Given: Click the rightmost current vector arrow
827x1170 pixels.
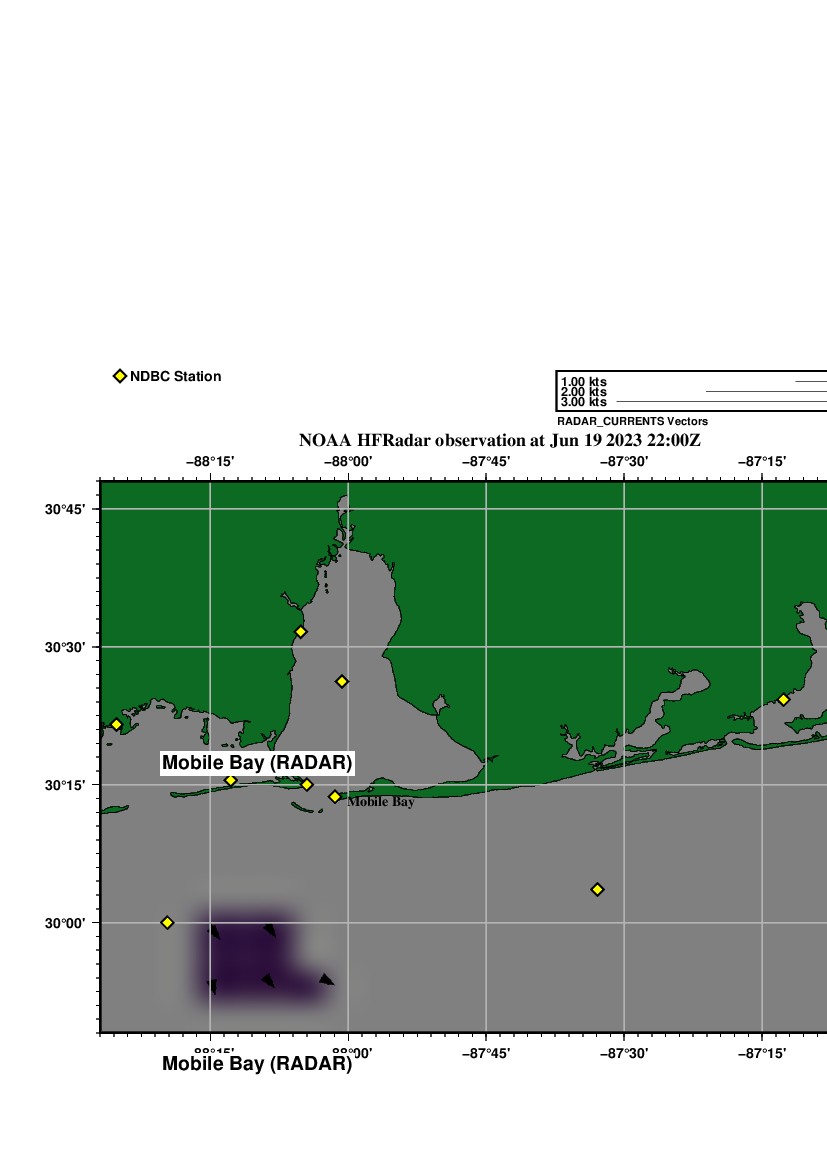Looking at the screenshot, I should [x=326, y=979].
